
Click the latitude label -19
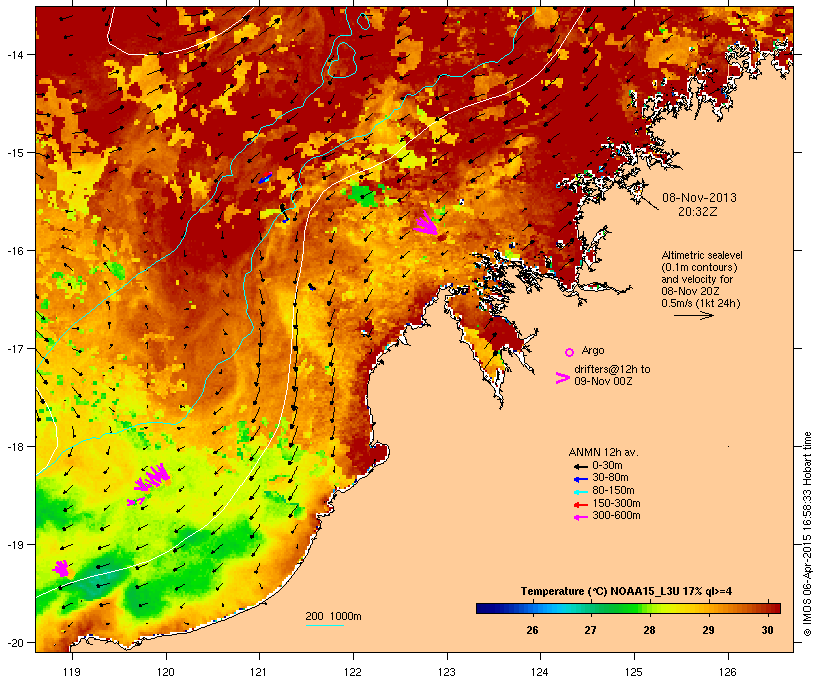click(x=15, y=545)
